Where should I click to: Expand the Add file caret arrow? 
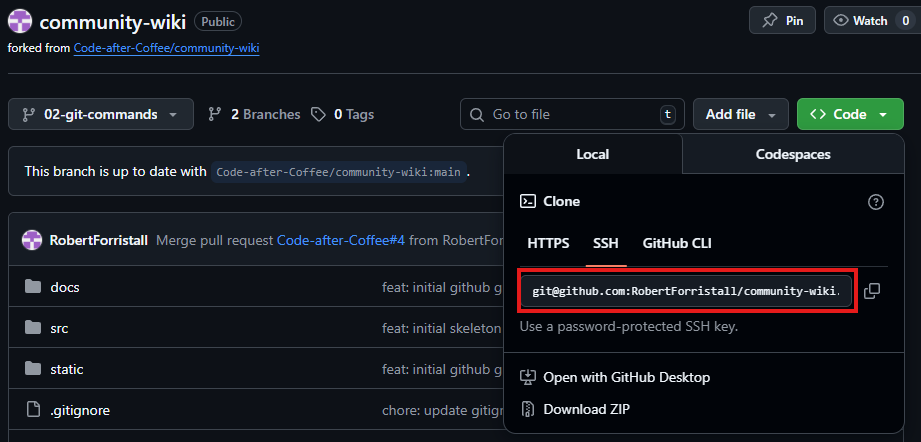click(771, 114)
